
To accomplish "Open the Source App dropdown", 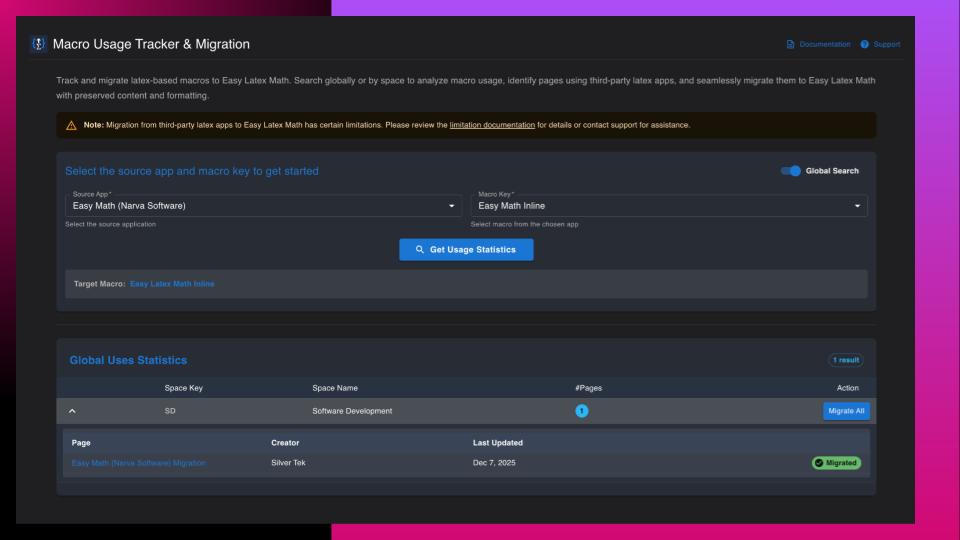I will coord(263,206).
